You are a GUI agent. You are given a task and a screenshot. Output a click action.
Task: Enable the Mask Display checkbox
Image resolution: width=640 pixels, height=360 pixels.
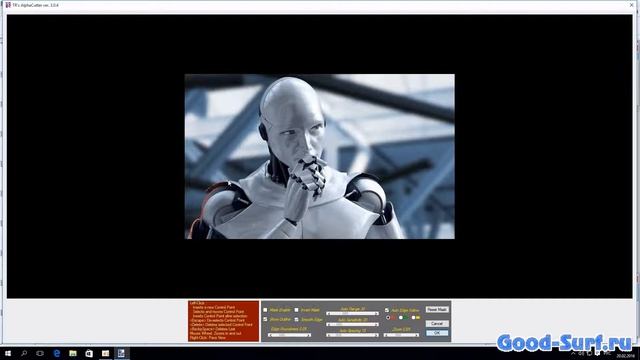(x=265, y=310)
